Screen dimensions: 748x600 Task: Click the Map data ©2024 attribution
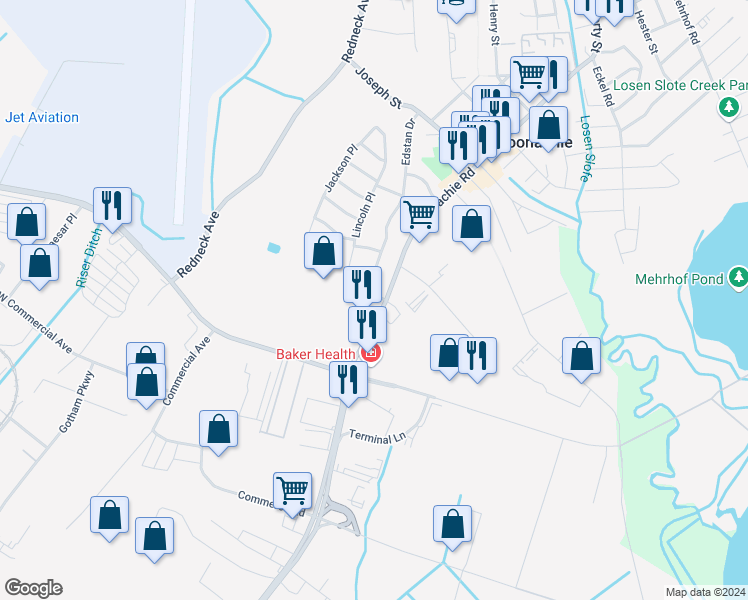pyautogui.click(x=706, y=592)
